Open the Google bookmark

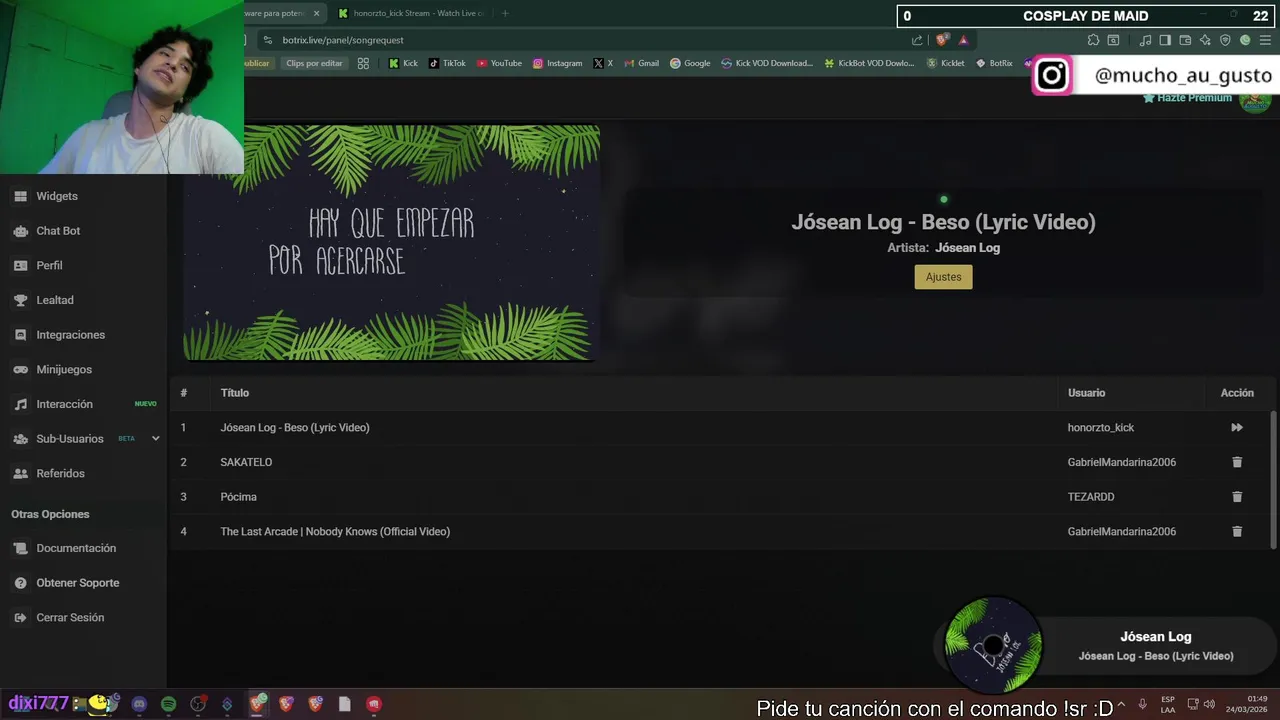tap(690, 63)
